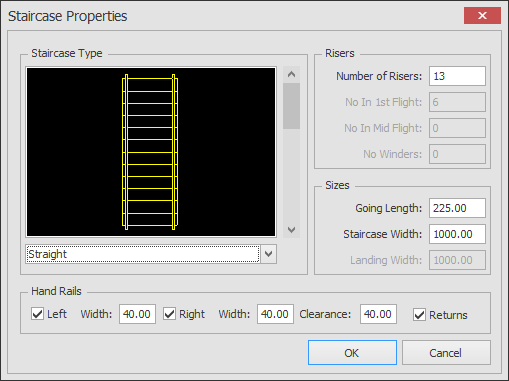The height and width of the screenshot is (381, 509).
Task: Click the 'Hand Rails' group heading
Action: pos(56,291)
